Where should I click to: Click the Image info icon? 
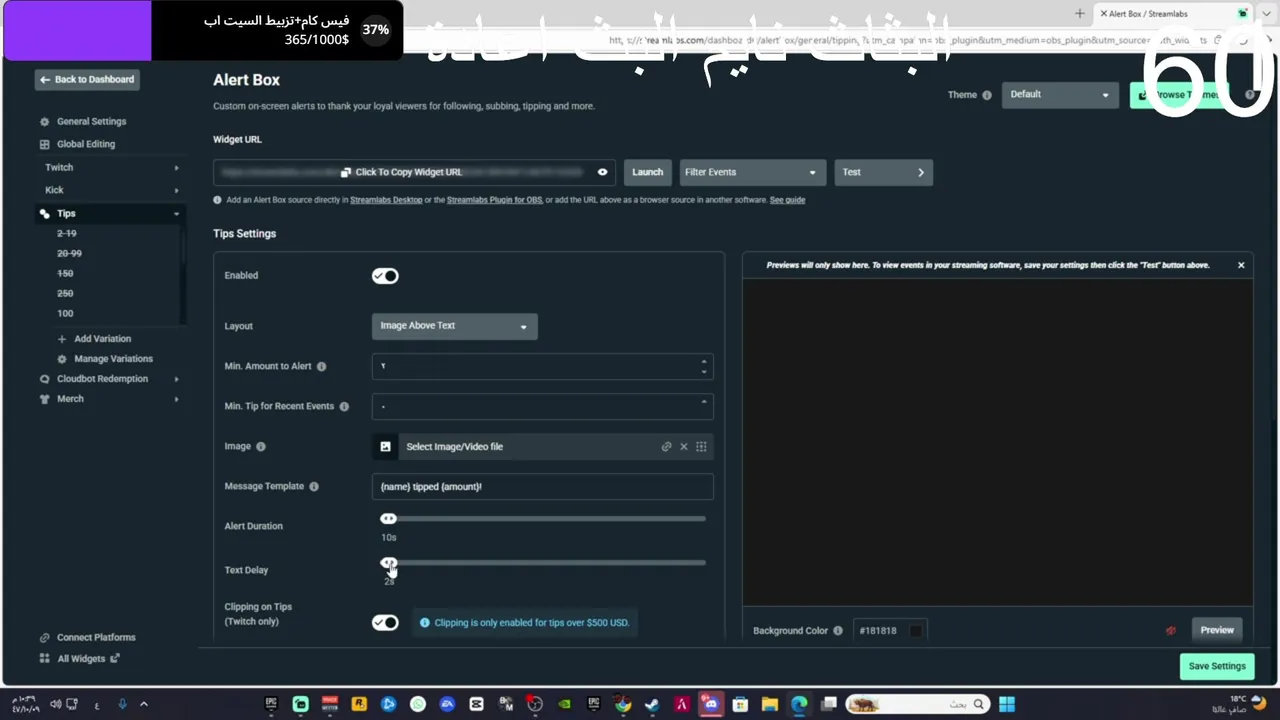261,447
